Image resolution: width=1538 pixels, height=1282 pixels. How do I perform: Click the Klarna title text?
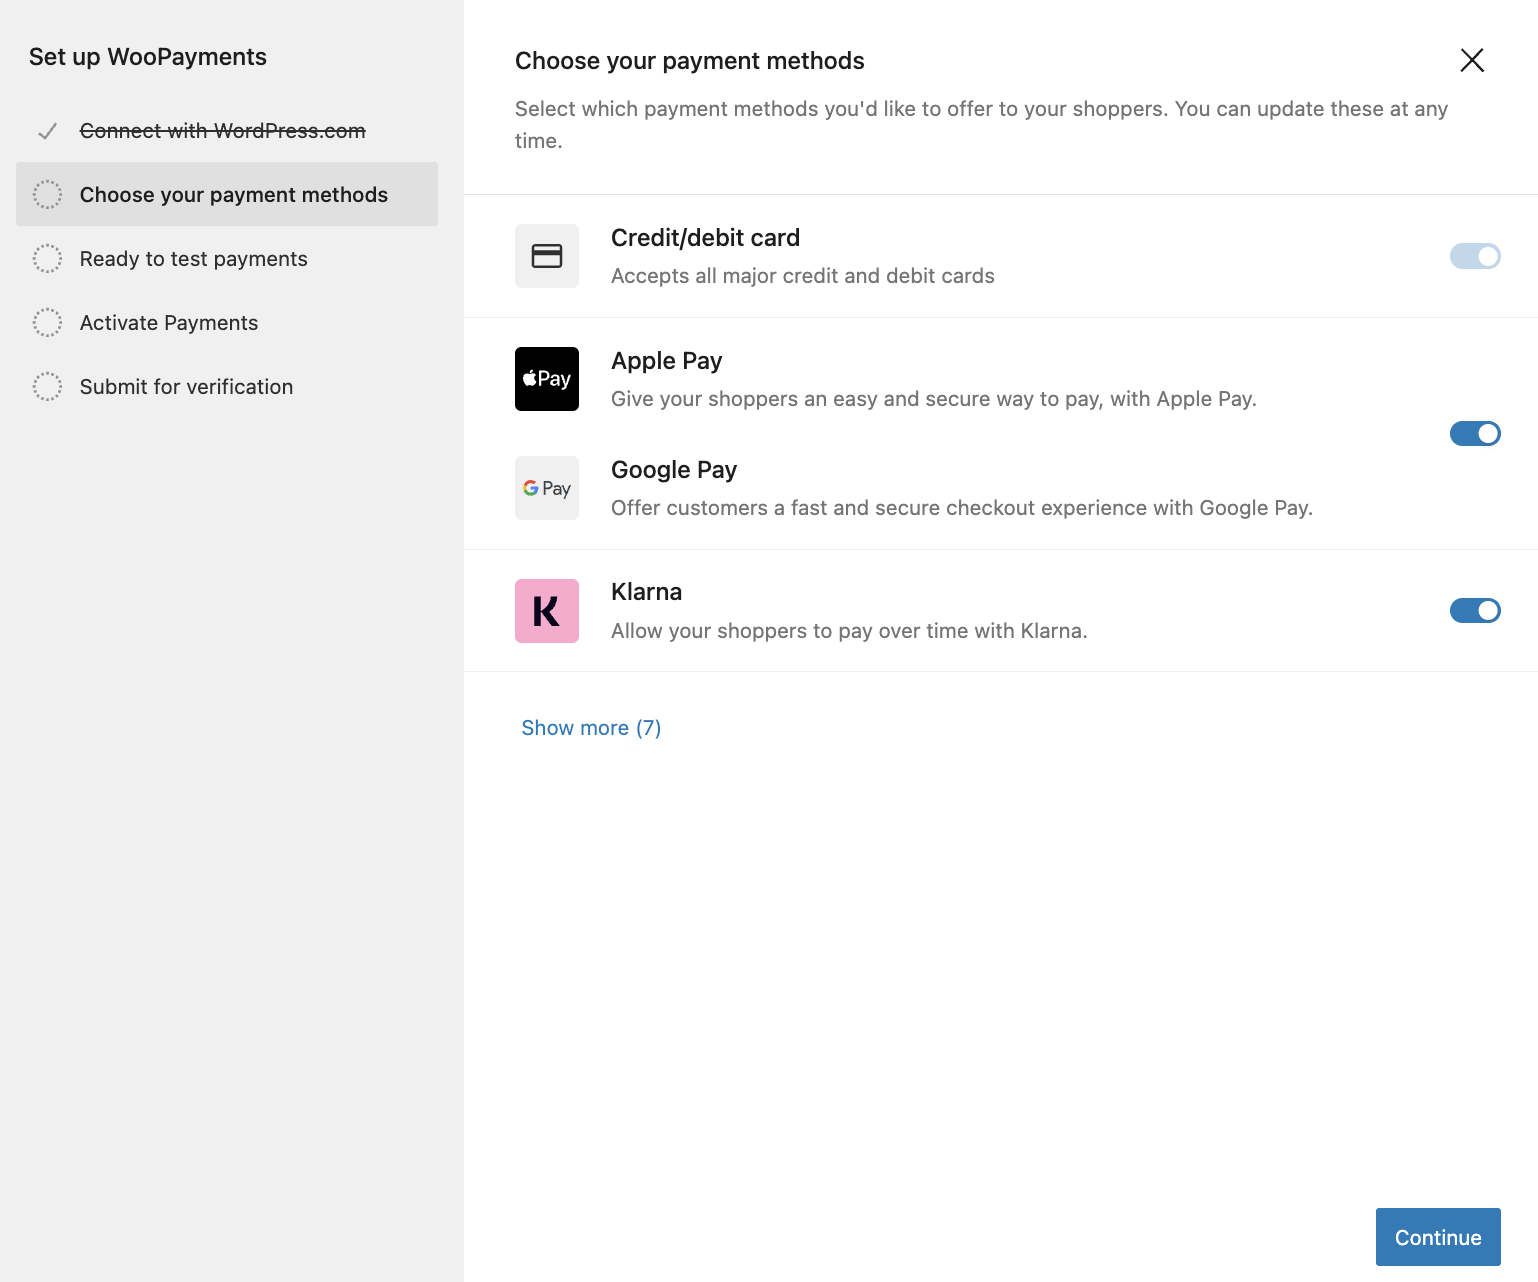point(647,592)
